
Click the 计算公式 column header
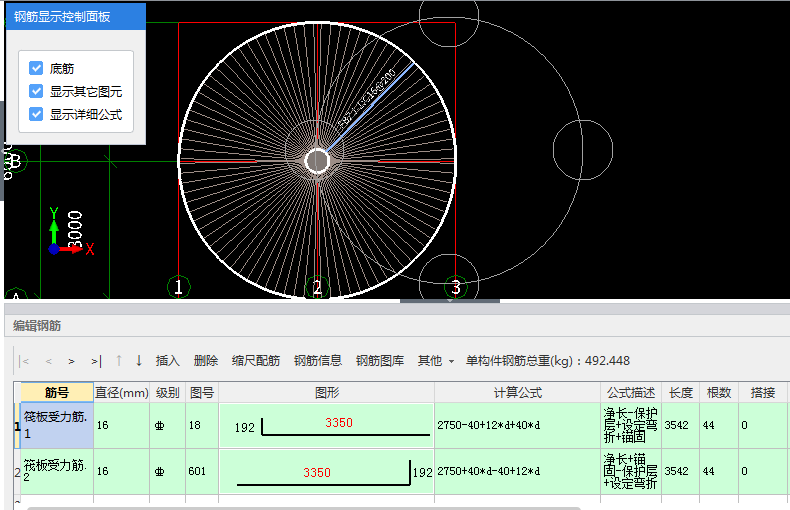(x=517, y=393)
